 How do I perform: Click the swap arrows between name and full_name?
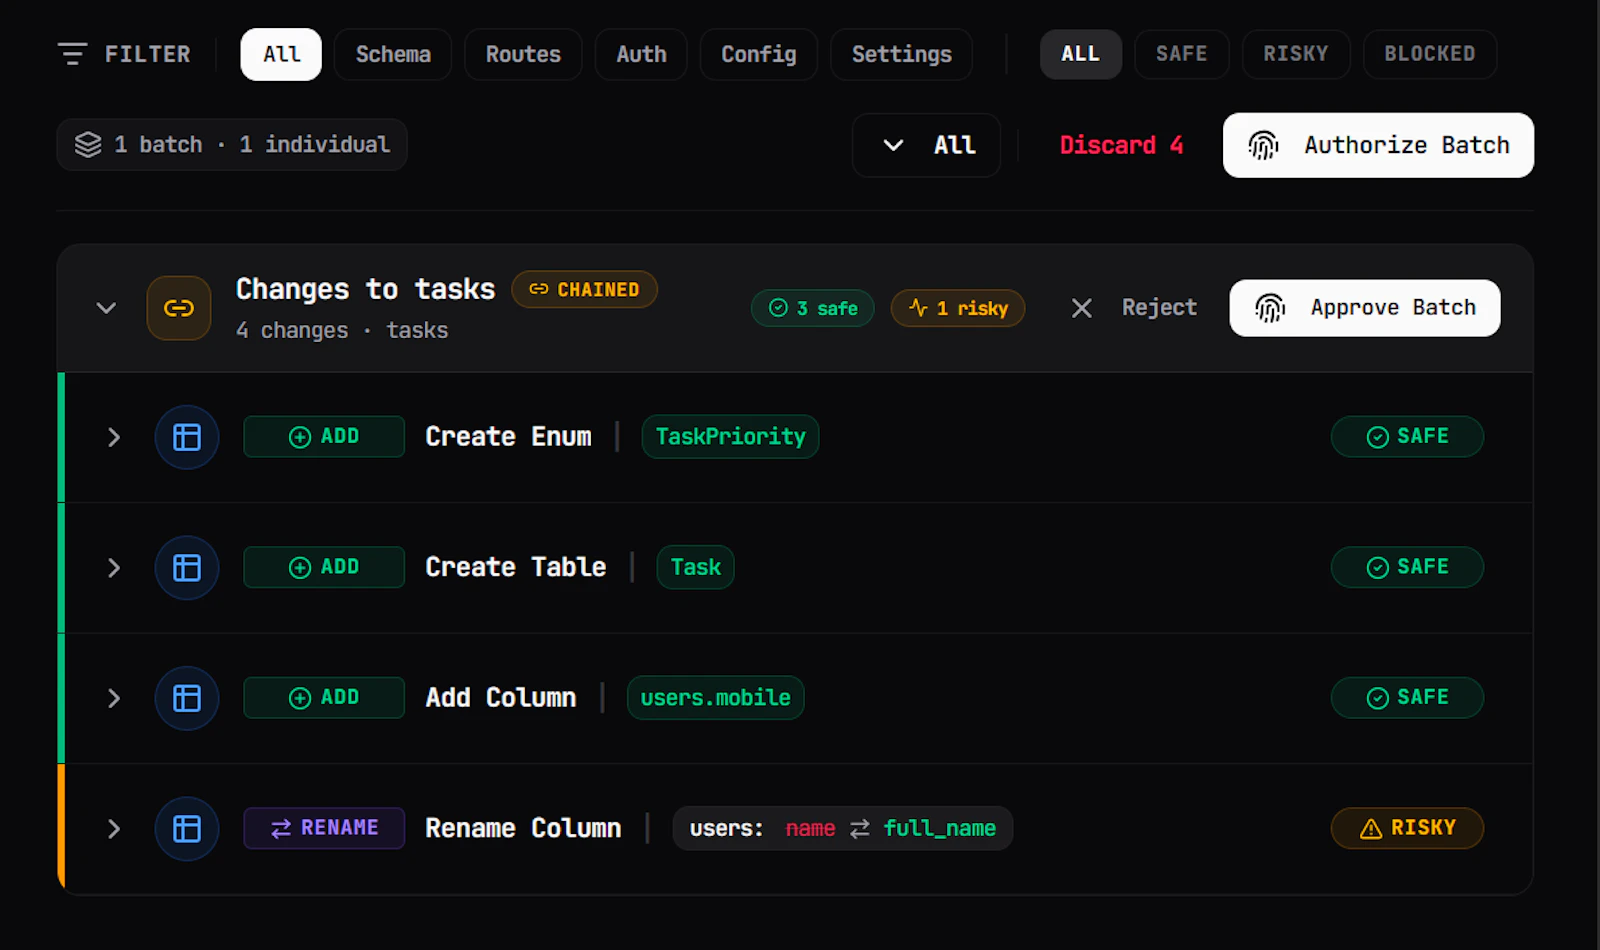tap(860, 829)
